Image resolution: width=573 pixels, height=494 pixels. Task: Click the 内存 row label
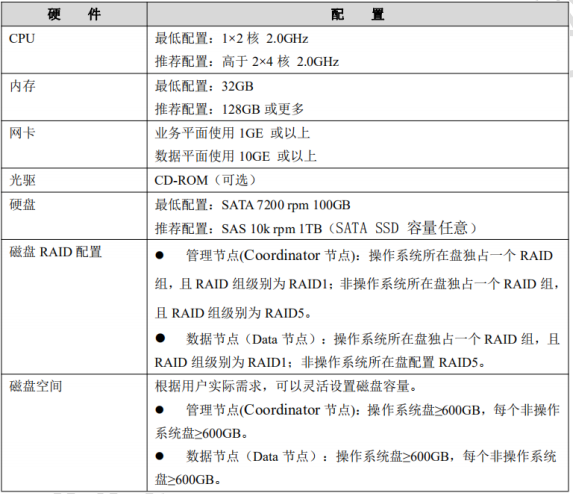[22, 86]
